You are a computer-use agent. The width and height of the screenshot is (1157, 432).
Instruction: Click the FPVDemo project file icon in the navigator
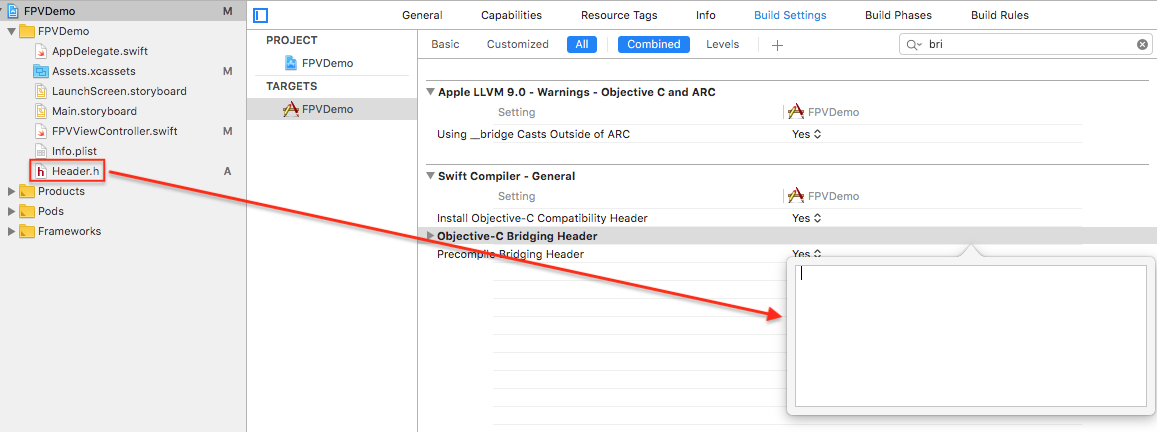pos(13,11)
